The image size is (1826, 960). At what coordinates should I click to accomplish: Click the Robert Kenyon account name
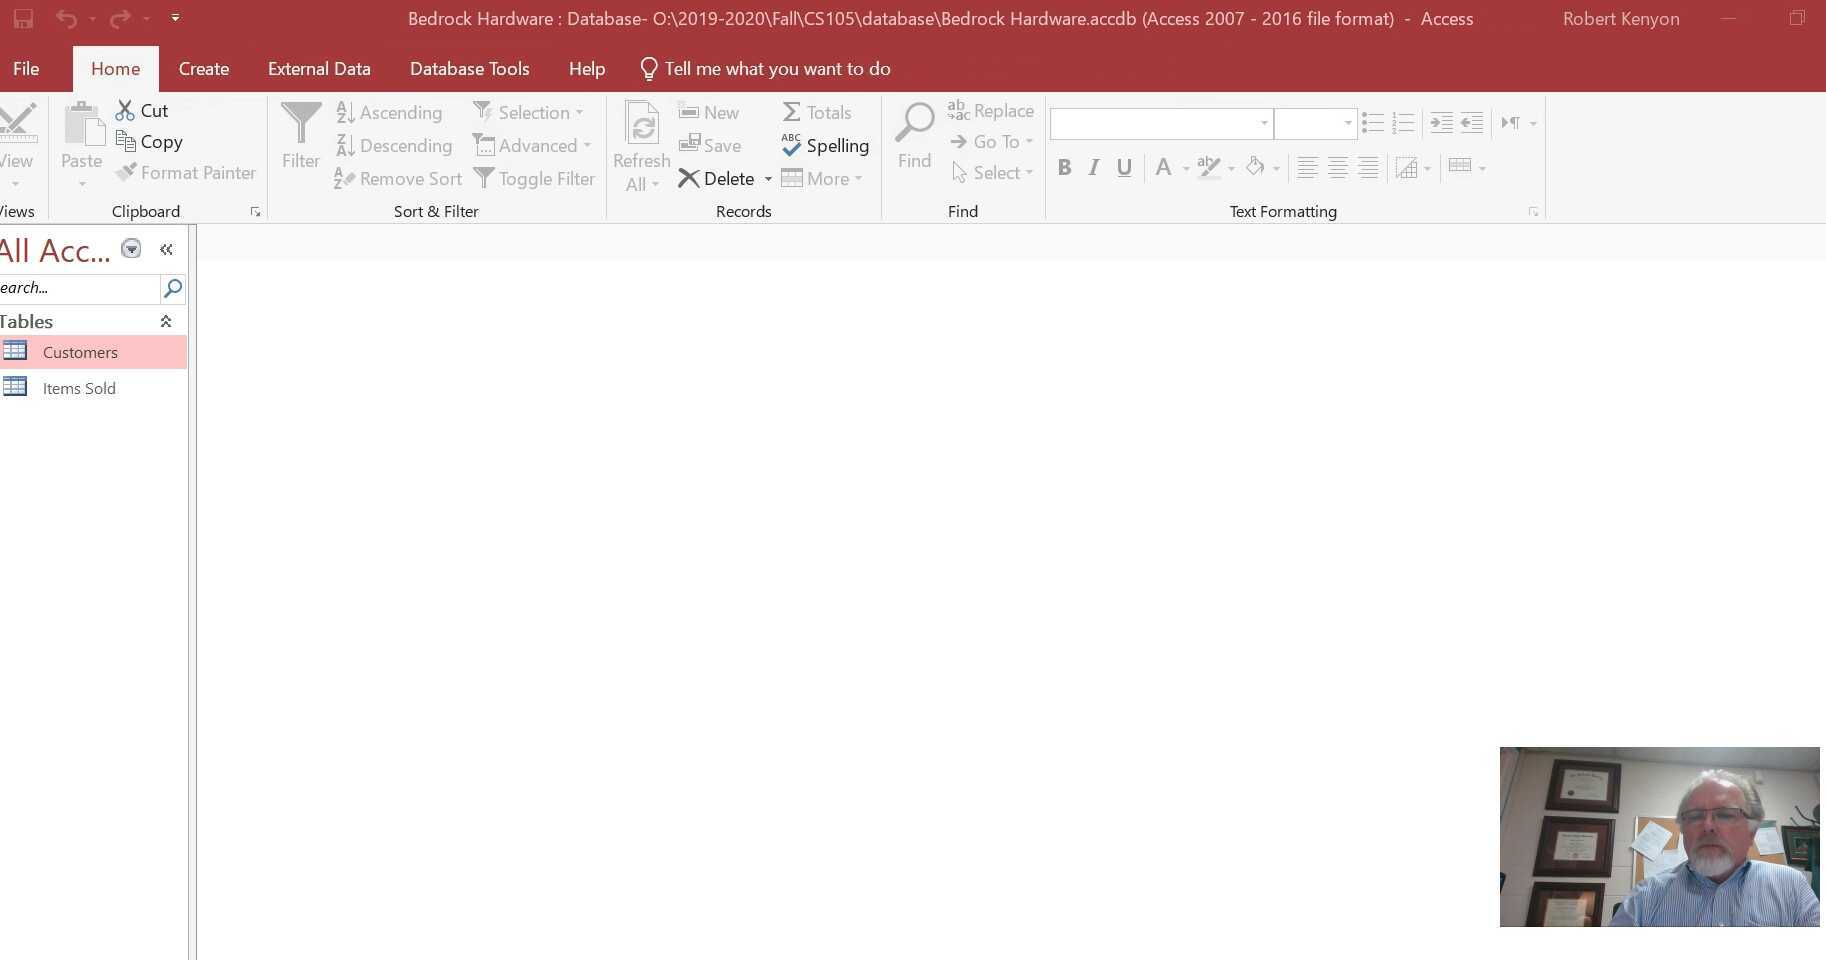[x=1621, y=19]
